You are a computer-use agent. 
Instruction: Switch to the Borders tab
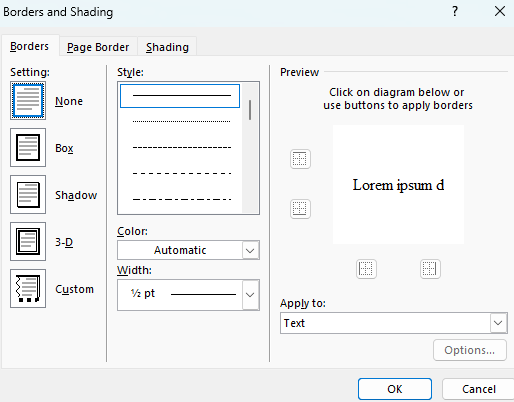tap(30, 46)
